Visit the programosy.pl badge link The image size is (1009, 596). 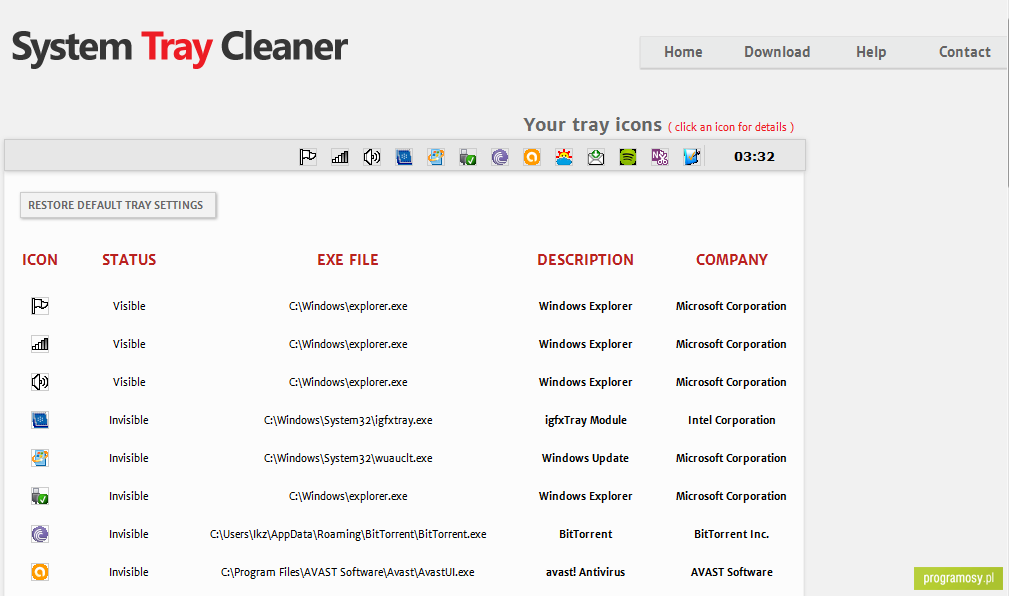tap(958, 578)
